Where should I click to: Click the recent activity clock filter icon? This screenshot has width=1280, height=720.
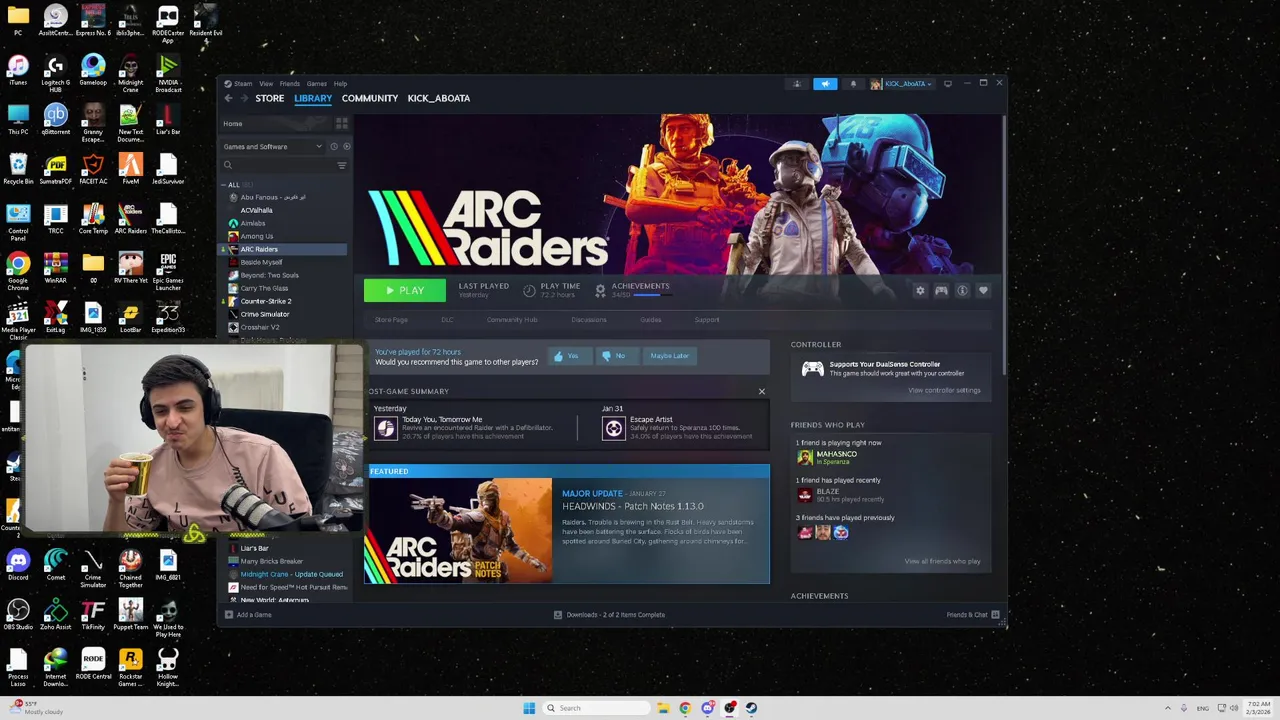(334, 146)
